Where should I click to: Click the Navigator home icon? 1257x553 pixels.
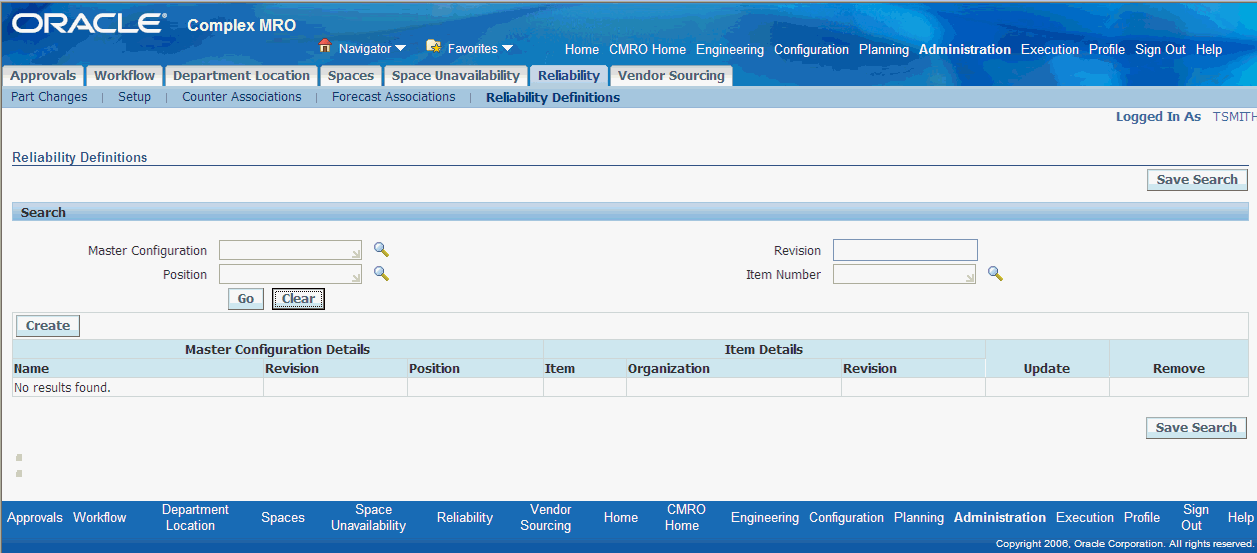click(324, 46)
